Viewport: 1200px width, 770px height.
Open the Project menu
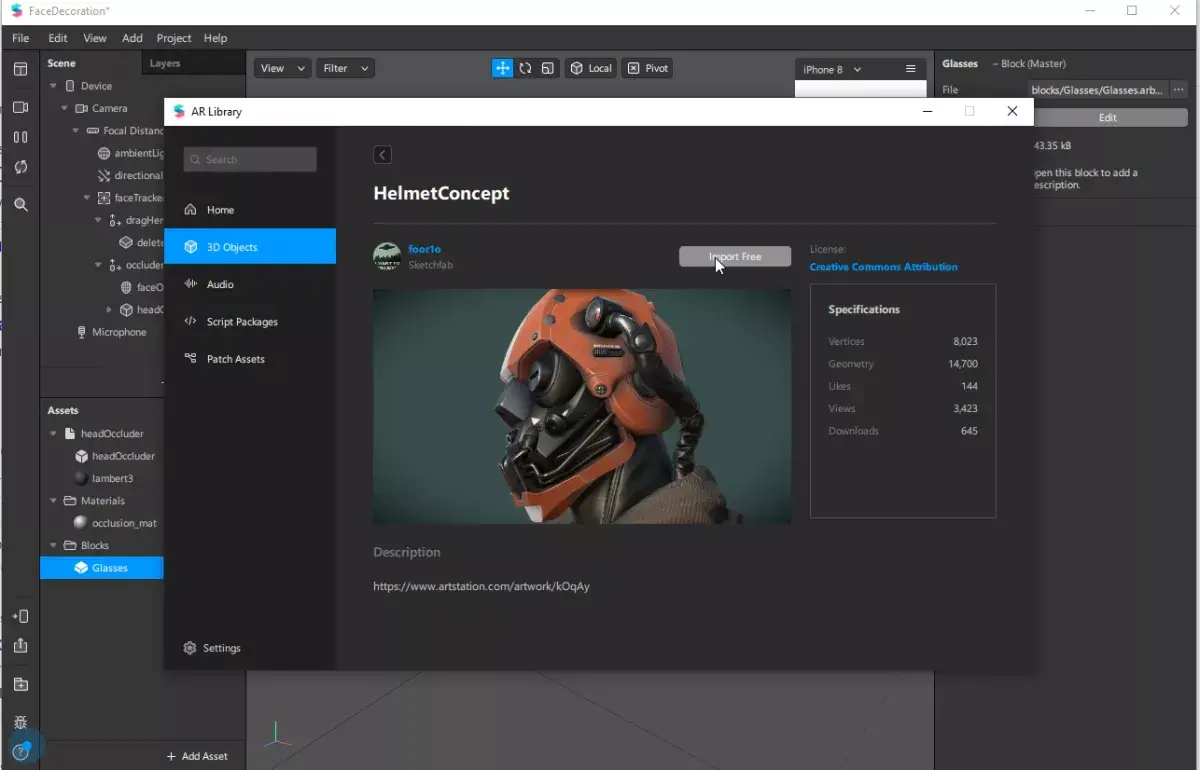coord(174,38)
